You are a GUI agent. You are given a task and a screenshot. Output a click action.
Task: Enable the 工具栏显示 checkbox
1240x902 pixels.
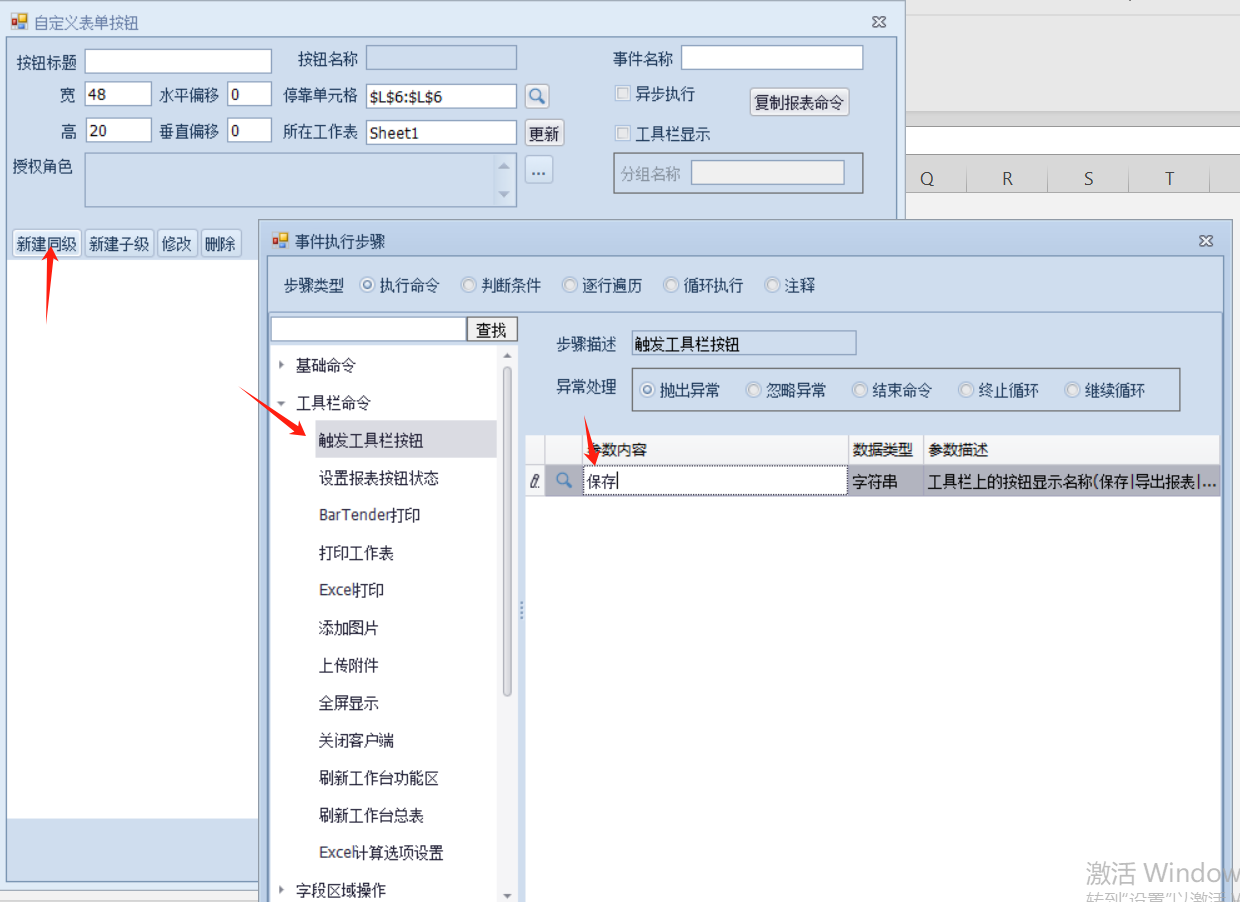pyautogui.click(x=623, y=133)
